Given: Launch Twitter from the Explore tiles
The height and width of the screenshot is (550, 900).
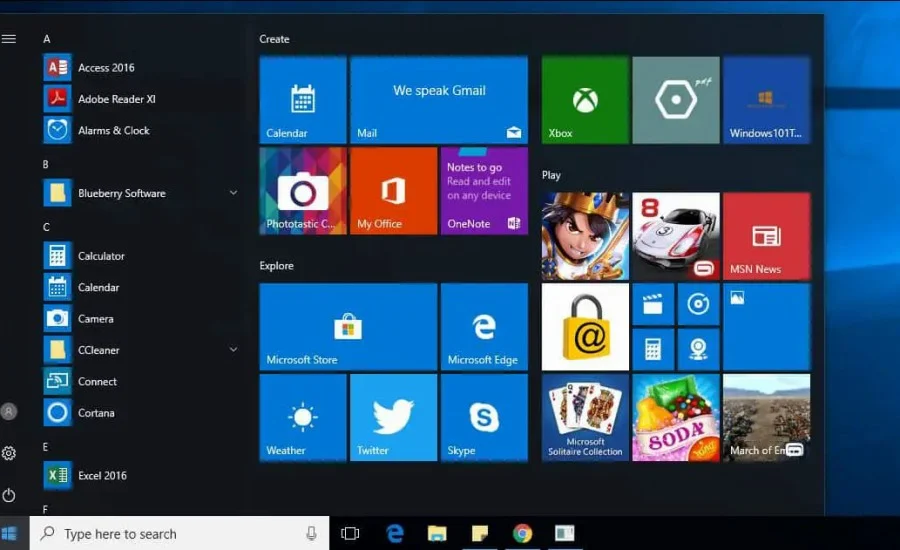Looking at the screenshot, I should [393, 417].
